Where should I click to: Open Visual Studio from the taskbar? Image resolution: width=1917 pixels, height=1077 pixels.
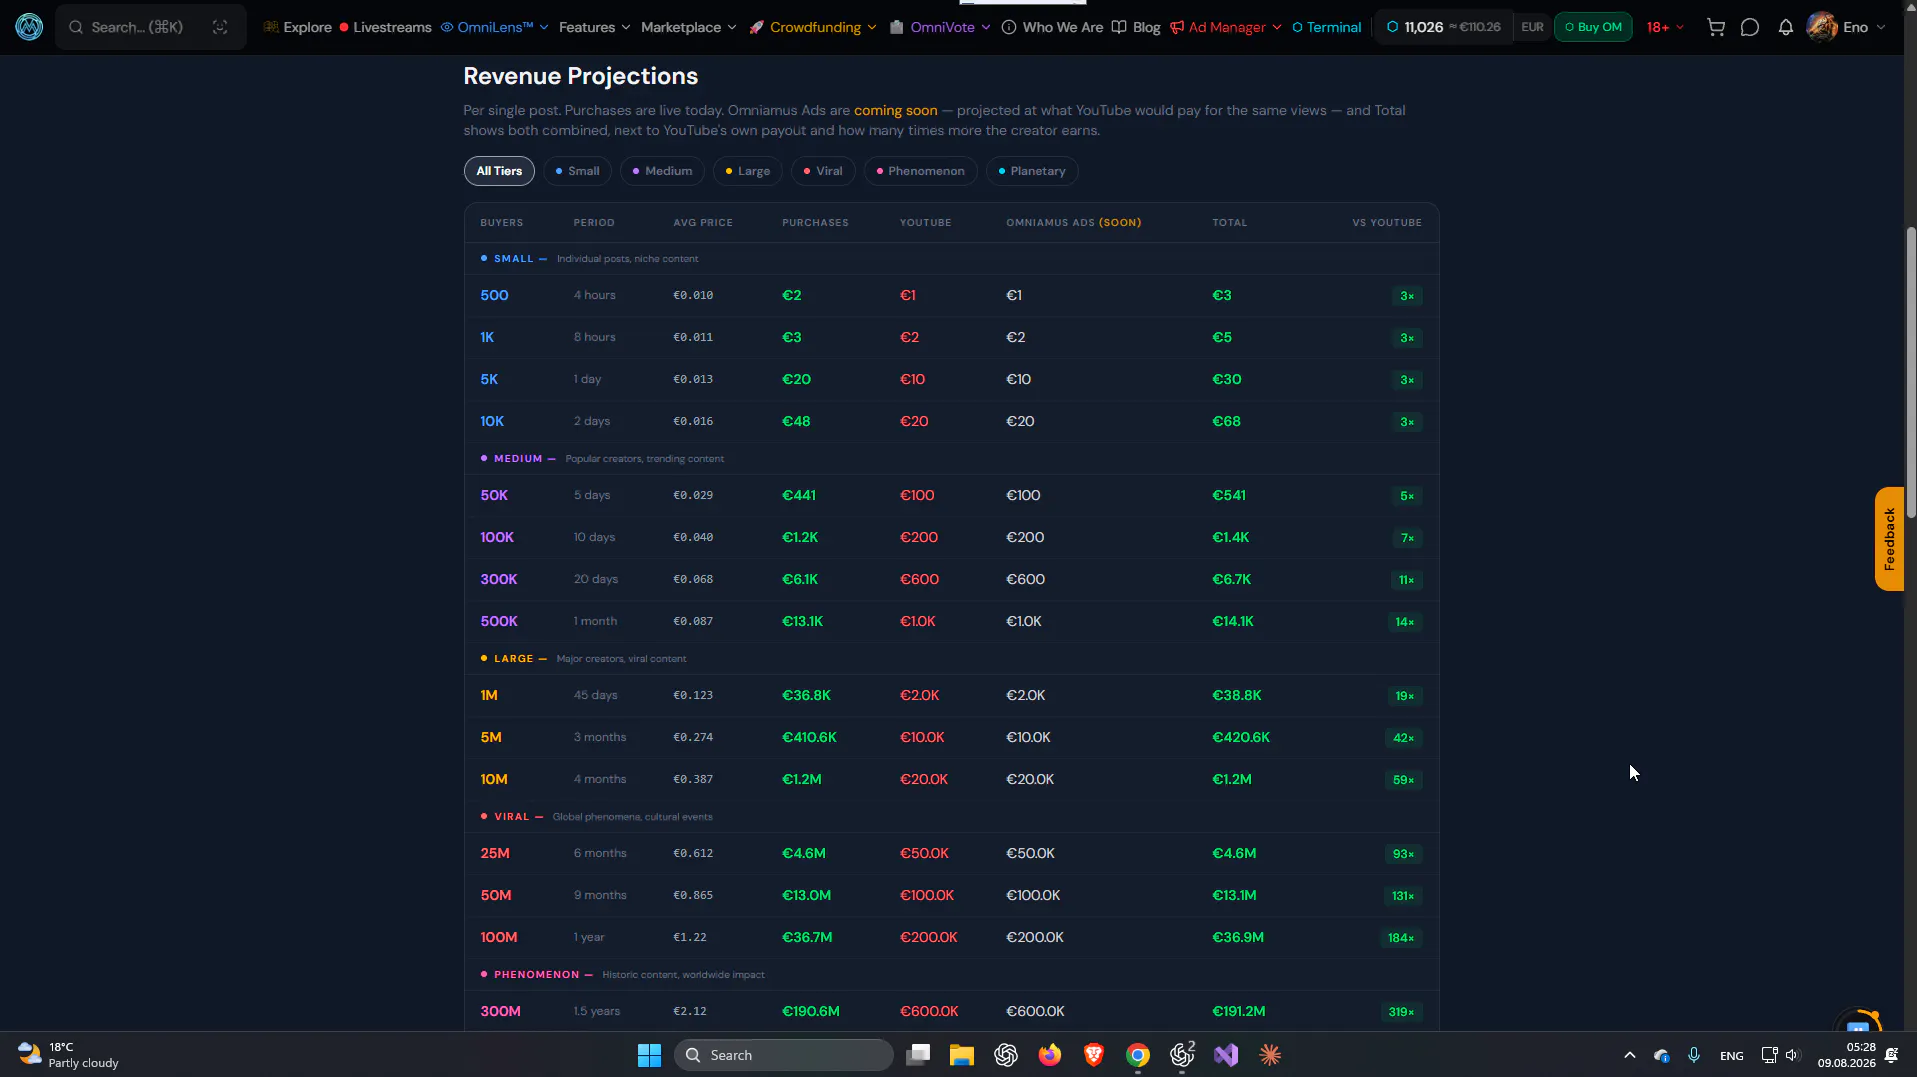click(x=1226, y=1055)
